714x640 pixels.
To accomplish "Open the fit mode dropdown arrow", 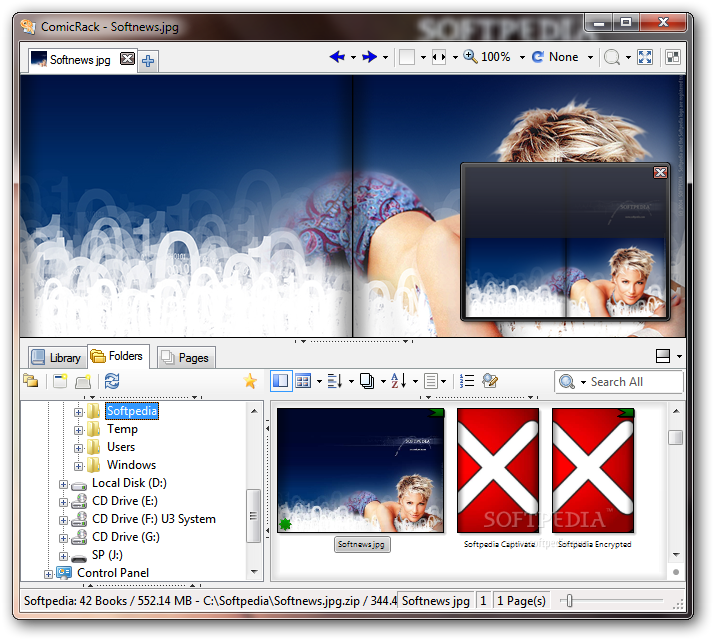I will coord(455,57).
